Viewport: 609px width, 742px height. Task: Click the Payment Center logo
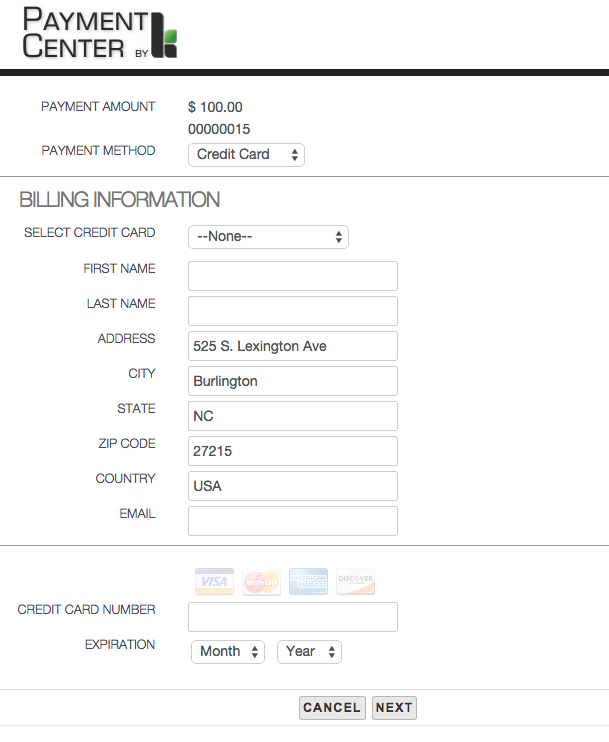(100, 33)
